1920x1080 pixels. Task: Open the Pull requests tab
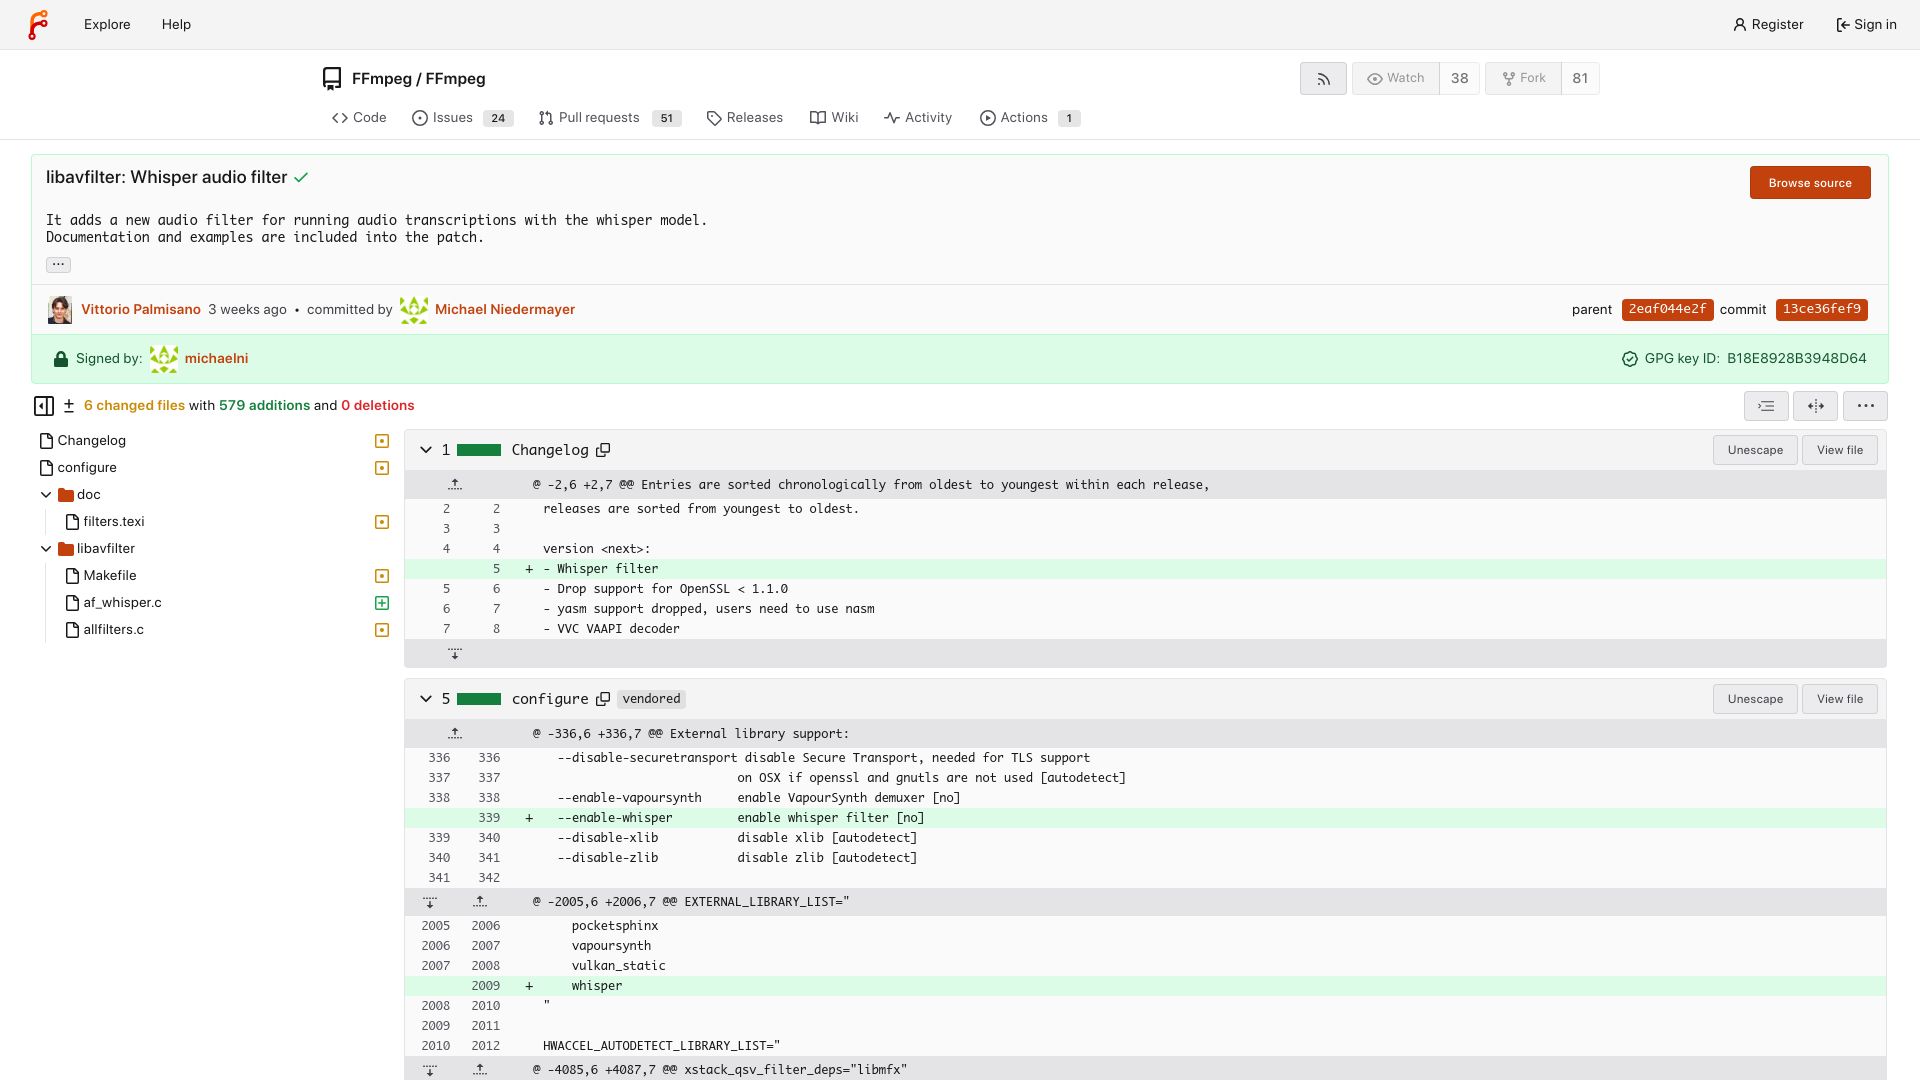(609, 118)
